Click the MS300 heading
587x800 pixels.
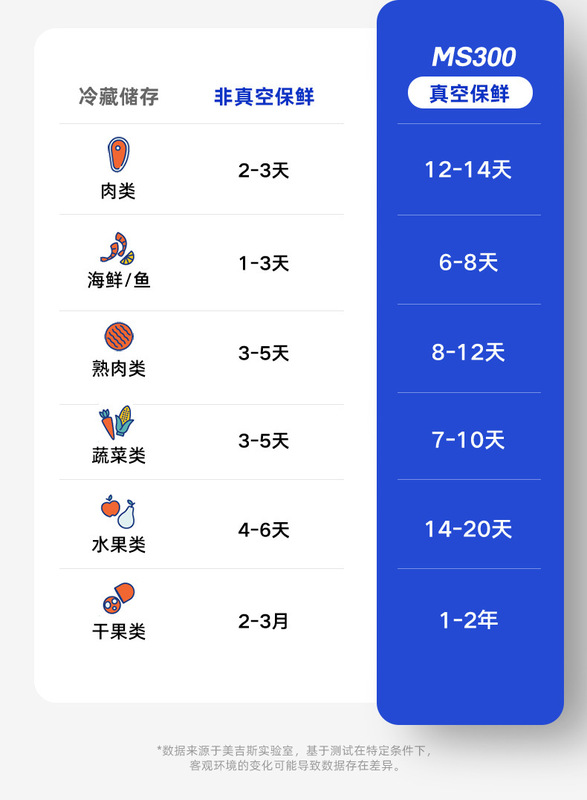(474, 57)
